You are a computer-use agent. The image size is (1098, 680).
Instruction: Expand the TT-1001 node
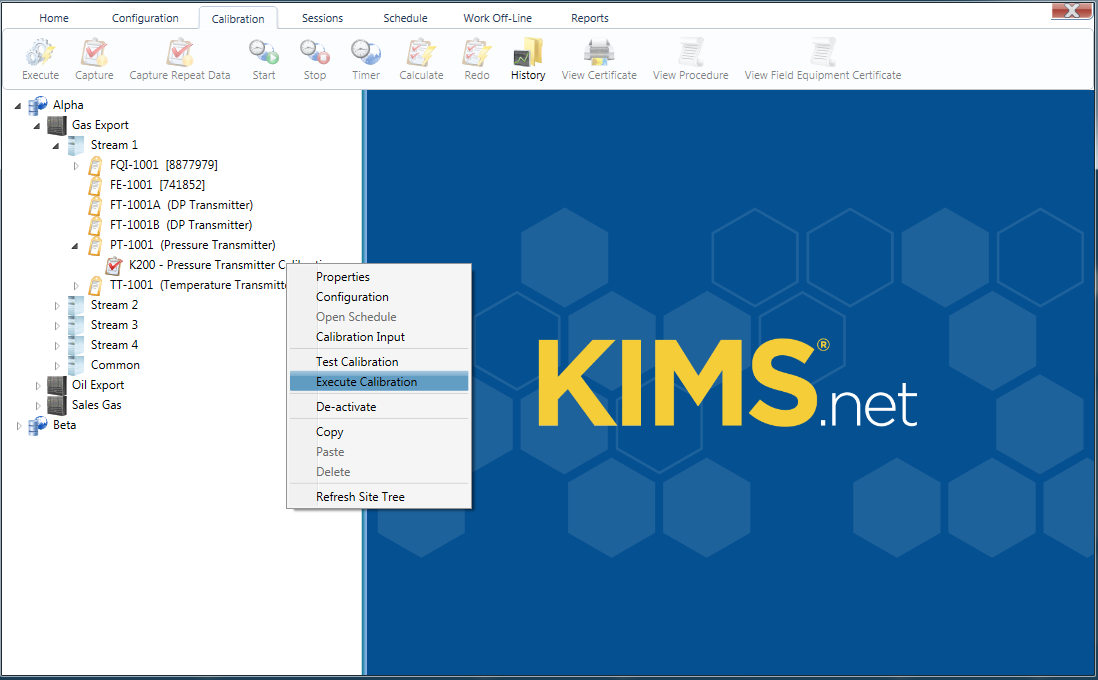click(76, 286)
